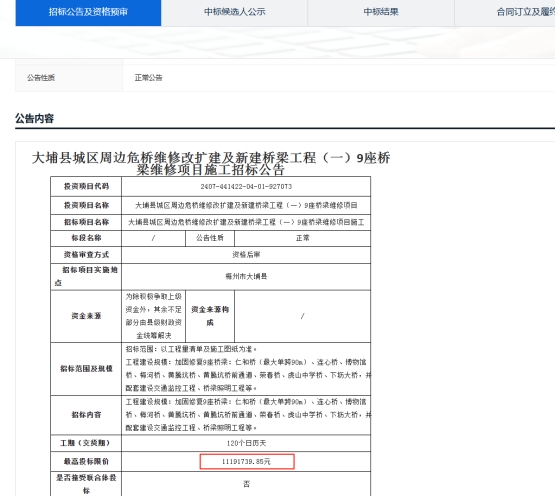Image resolution: width=555 pixels, height=496 pixels.
Task: Click the 资金来源构成 label cell
Action: [210, 316]
